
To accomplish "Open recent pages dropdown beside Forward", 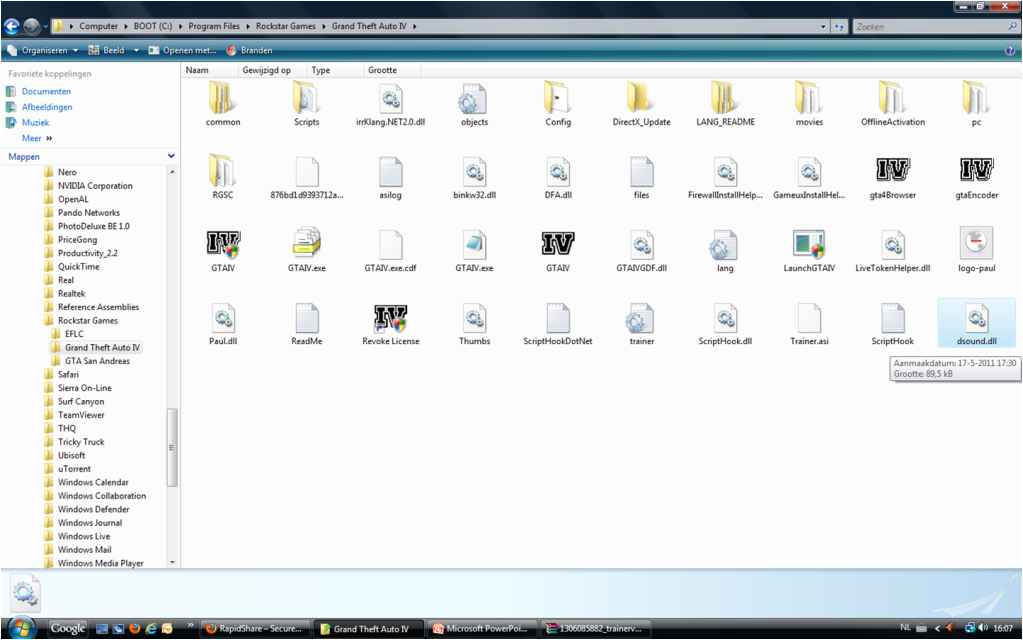I will point(46,27).
